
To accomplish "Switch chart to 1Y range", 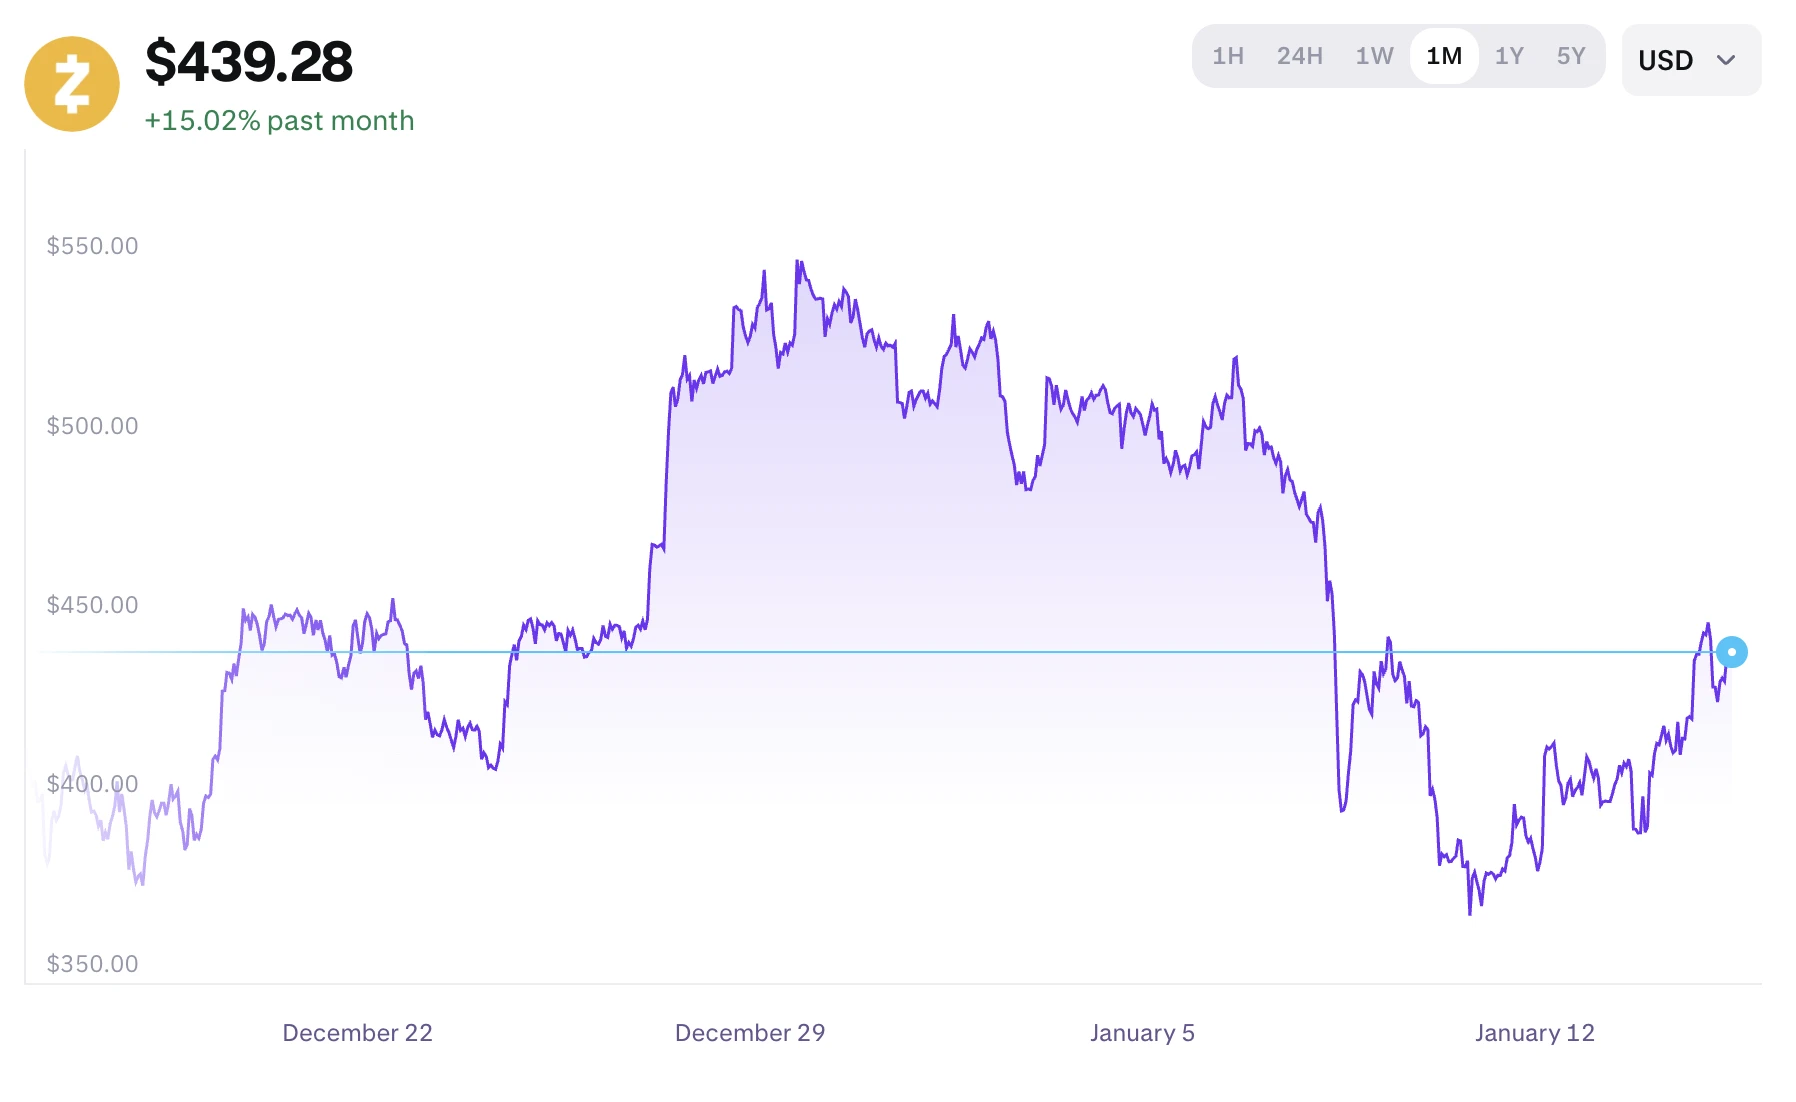I will 1509,56.
